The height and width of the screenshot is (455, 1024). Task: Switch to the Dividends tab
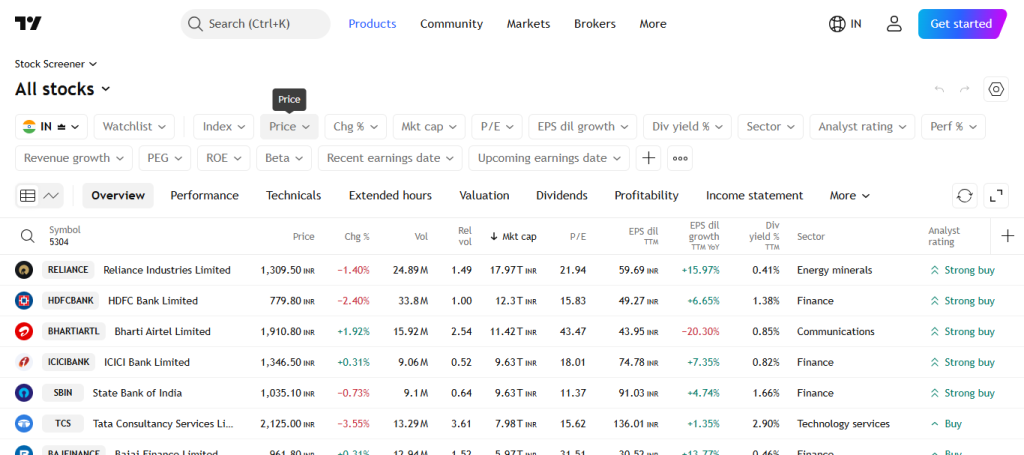coord(562,196)
